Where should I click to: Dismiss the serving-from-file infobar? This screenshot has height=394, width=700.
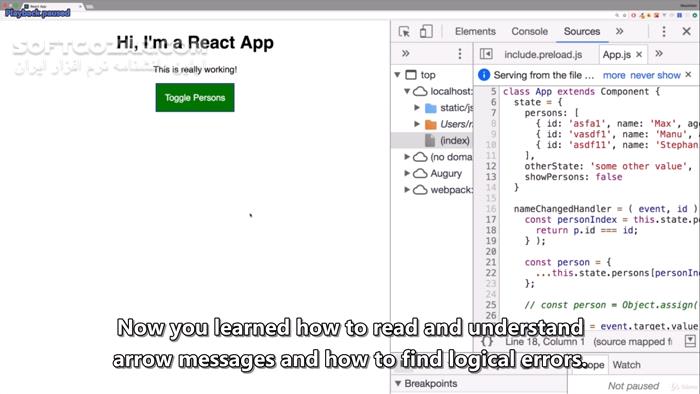pos(688,75)
